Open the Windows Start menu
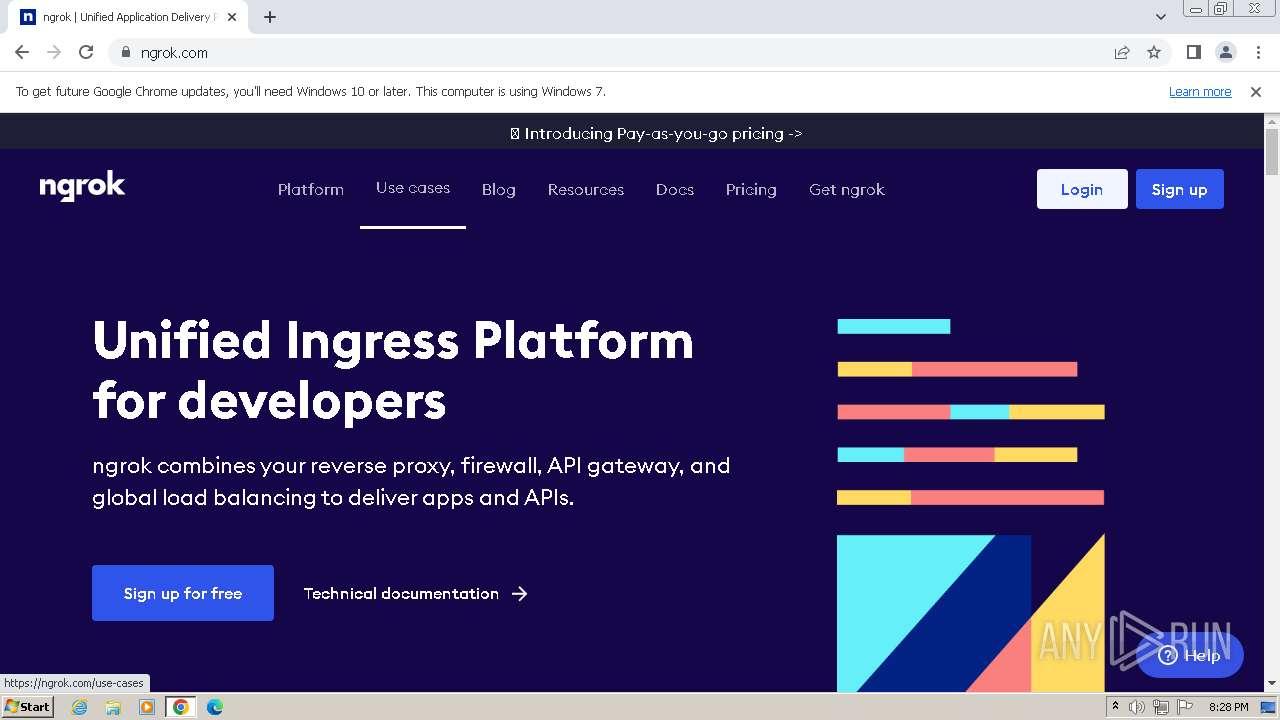 [27, 707]
